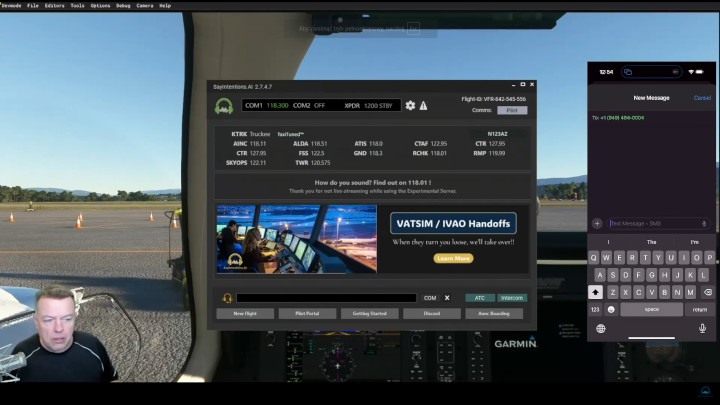720x405 pixels.
Task: Clear the COM input with X icon
Action: 447,298
